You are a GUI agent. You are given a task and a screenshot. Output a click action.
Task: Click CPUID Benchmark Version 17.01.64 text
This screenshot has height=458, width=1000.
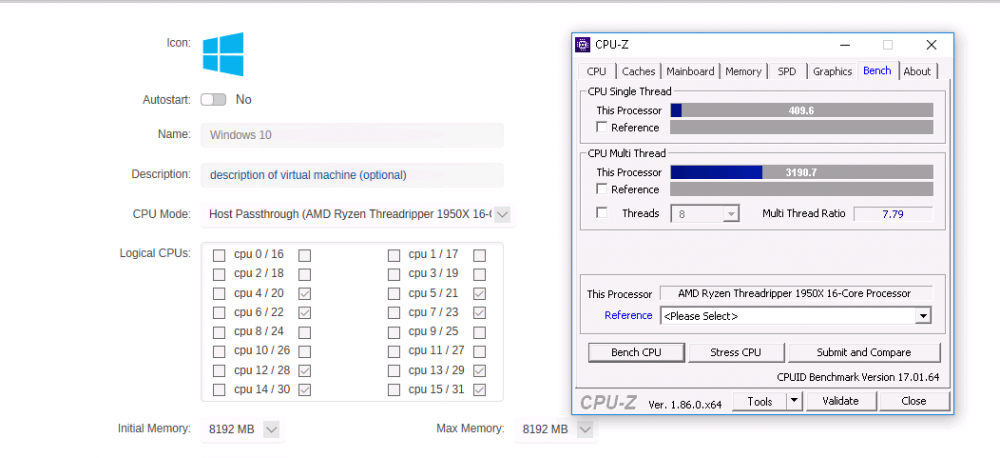pyautogui.click(x=858, y=377)
